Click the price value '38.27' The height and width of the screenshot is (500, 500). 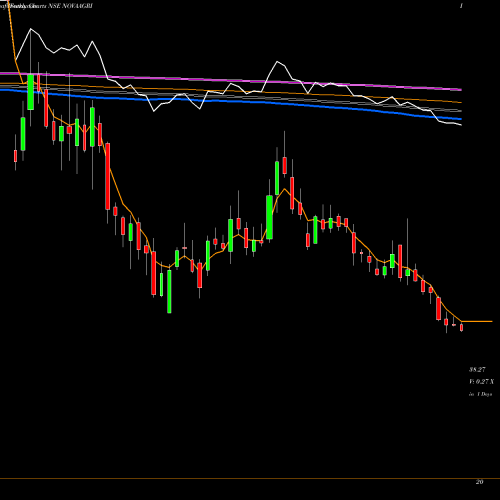point(477,370)
